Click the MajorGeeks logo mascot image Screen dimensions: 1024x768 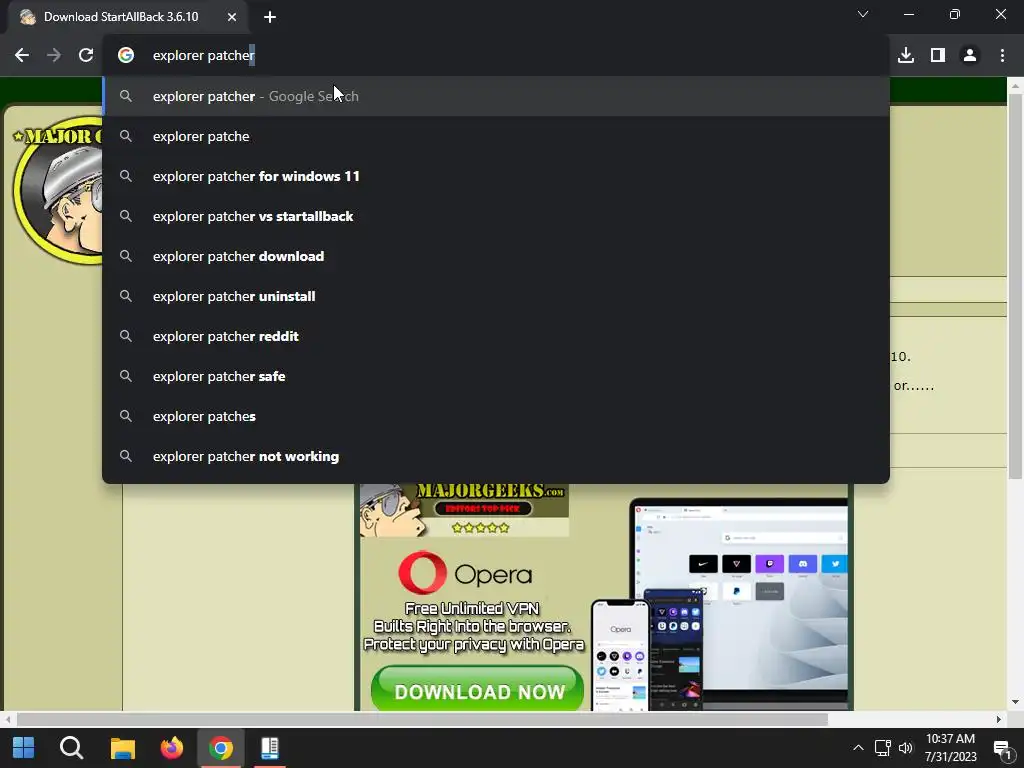tap(57, 189)
